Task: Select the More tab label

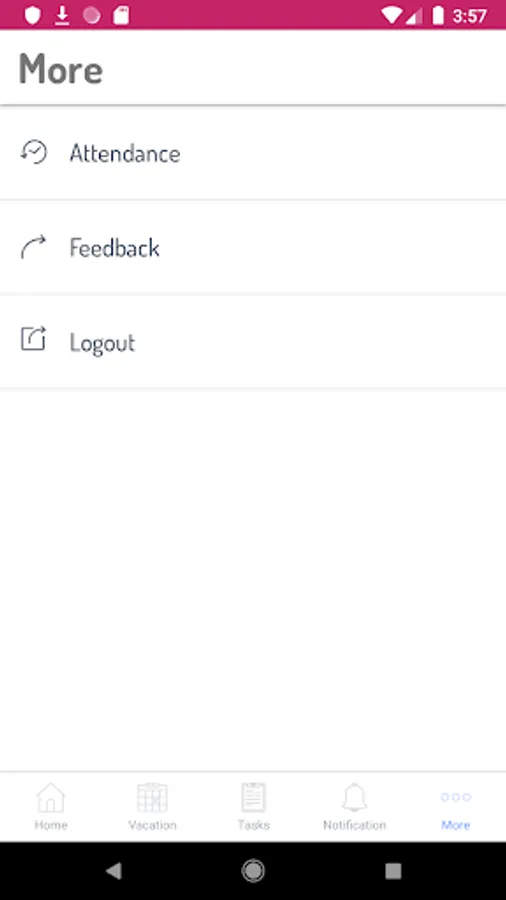Action: pos(456,825)
